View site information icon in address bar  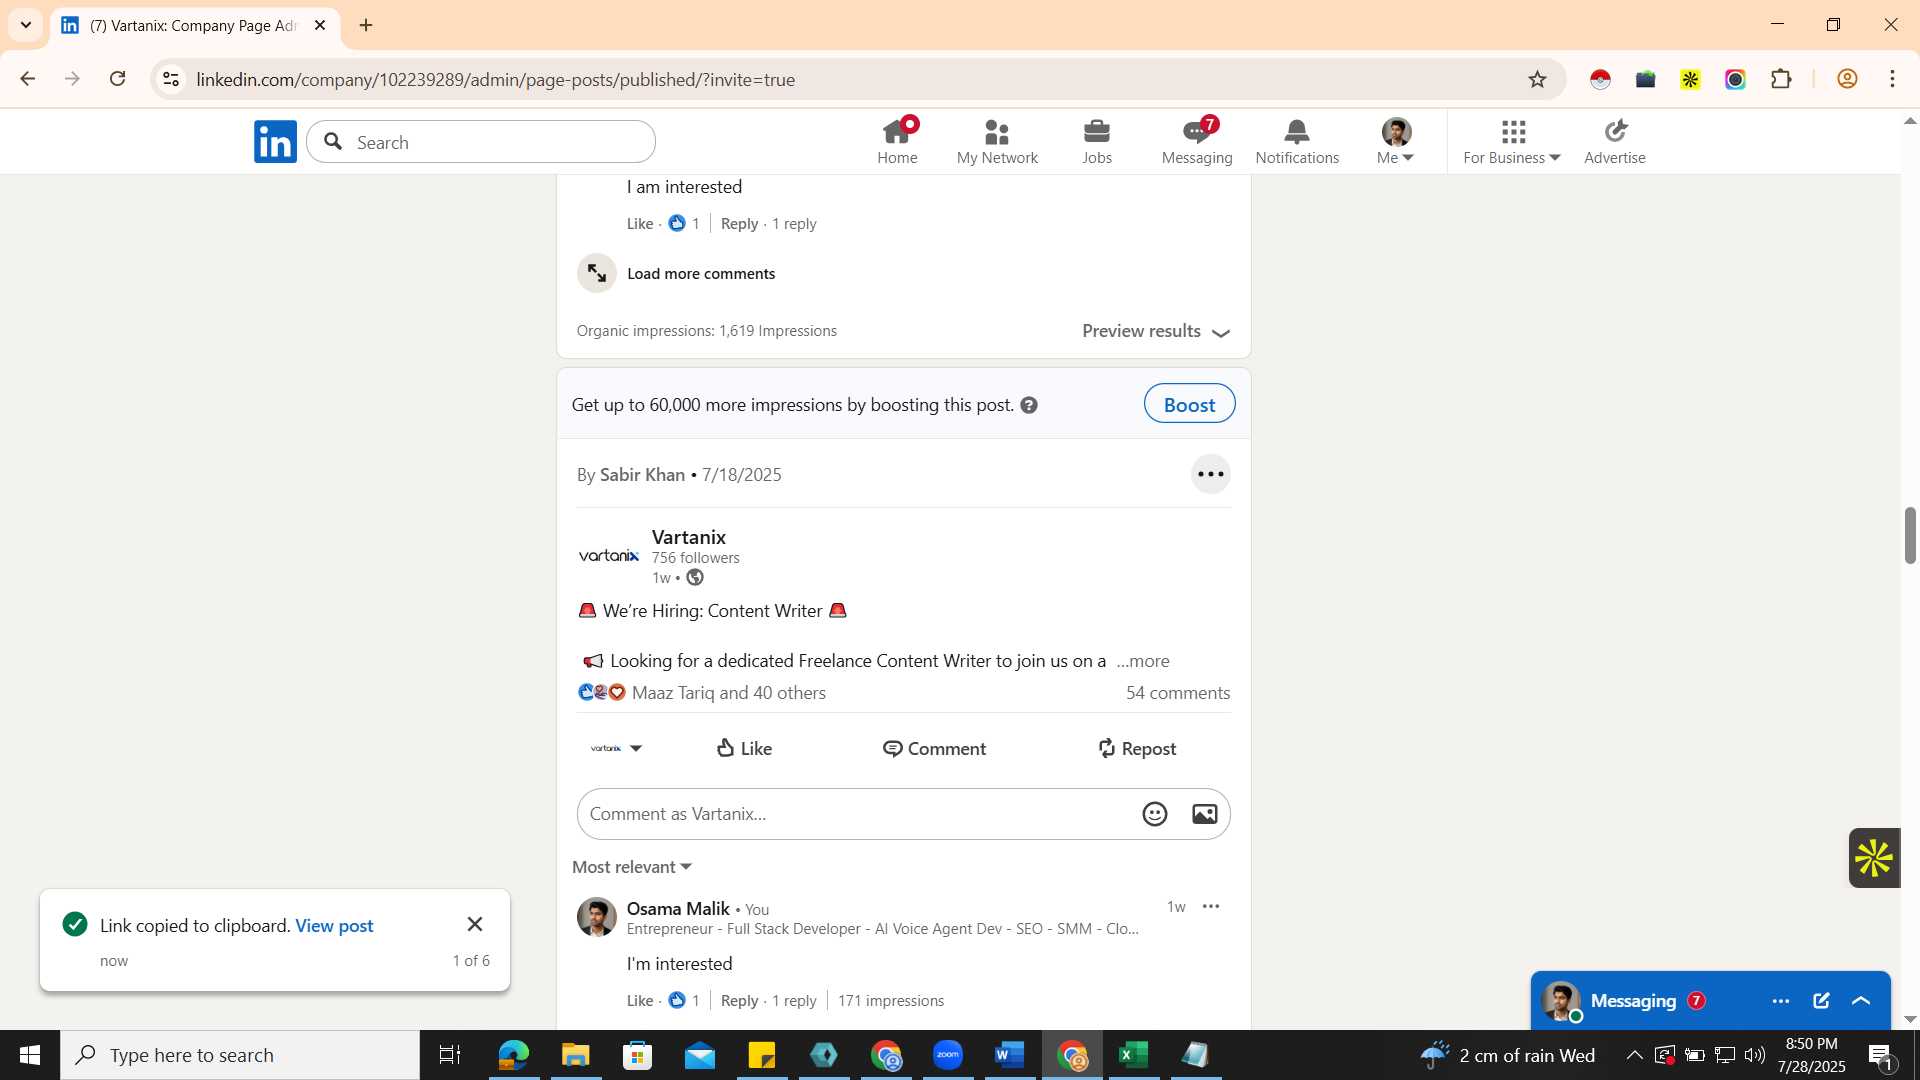coord(171,79)
